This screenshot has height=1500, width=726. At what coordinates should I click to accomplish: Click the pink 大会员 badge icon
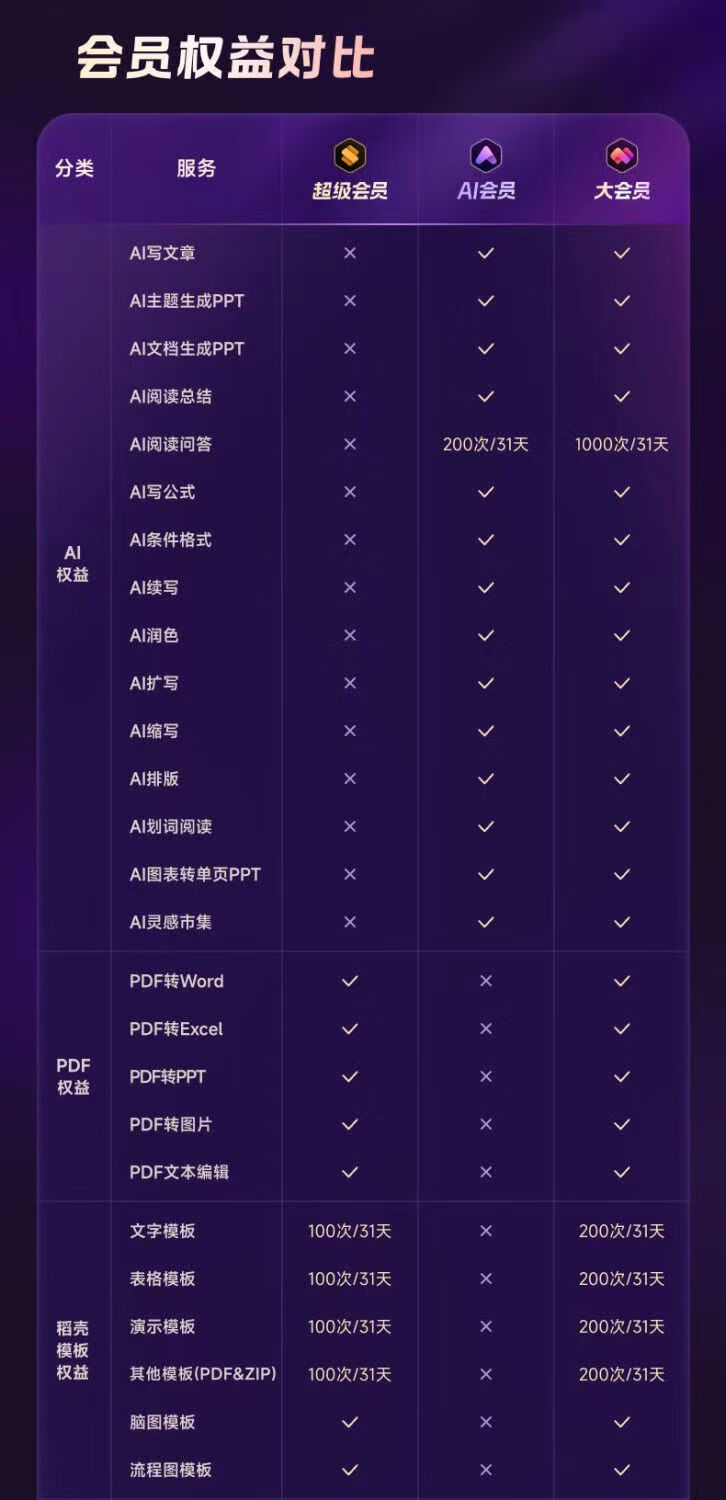(x=622, y=156)
